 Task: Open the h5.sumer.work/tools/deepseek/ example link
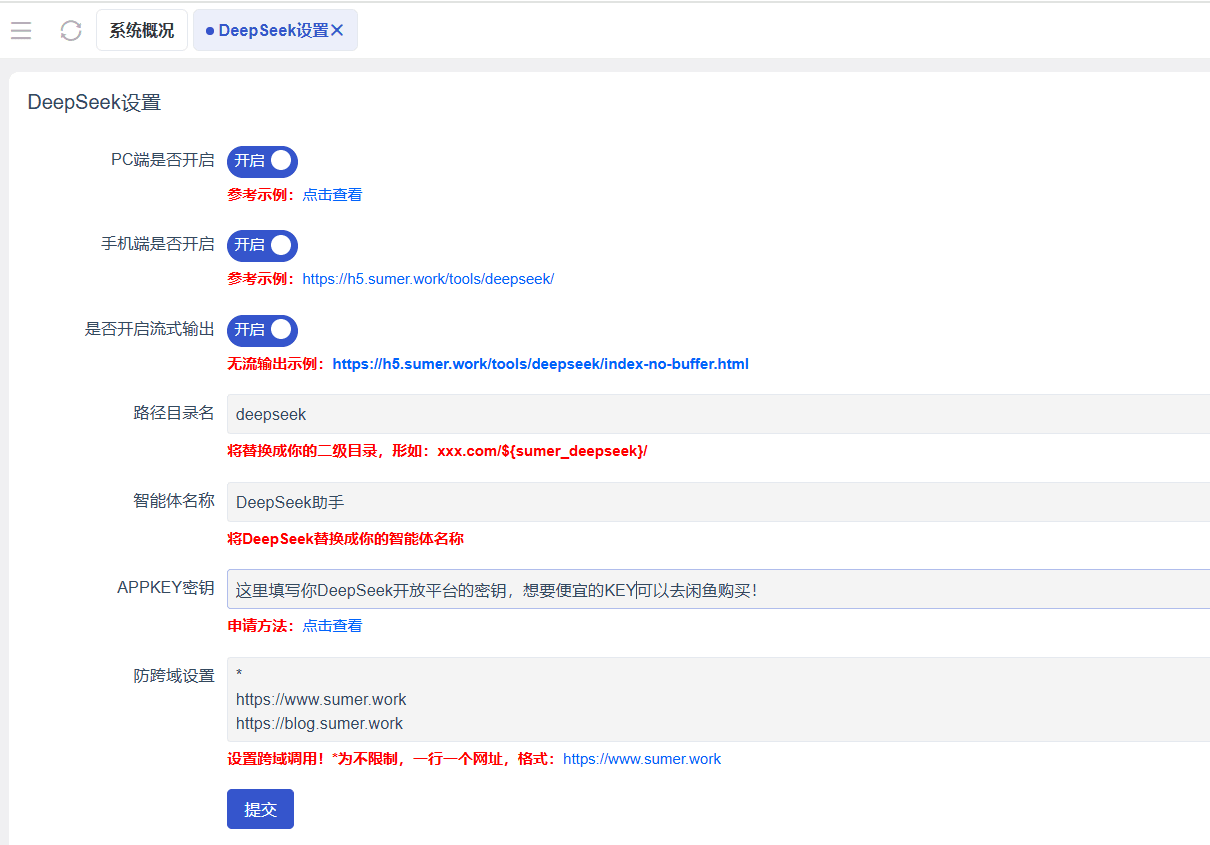click(x=428, y=279)
